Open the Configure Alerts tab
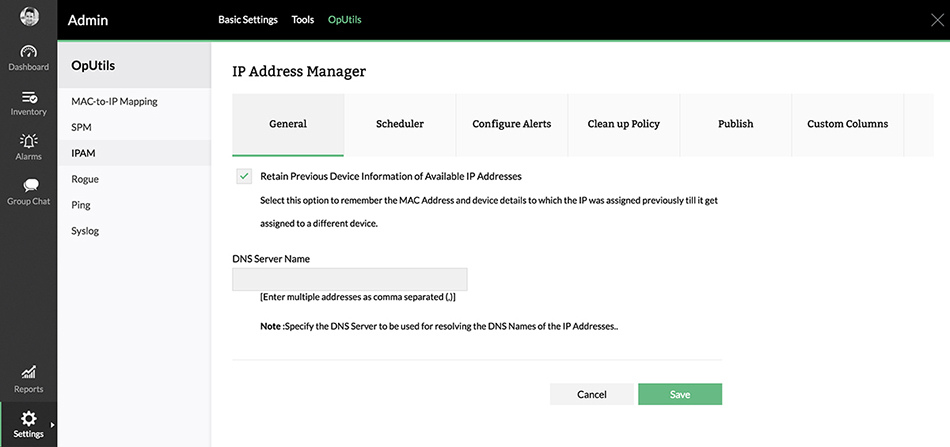Screen dimensions: 950x447 [512, 124]
